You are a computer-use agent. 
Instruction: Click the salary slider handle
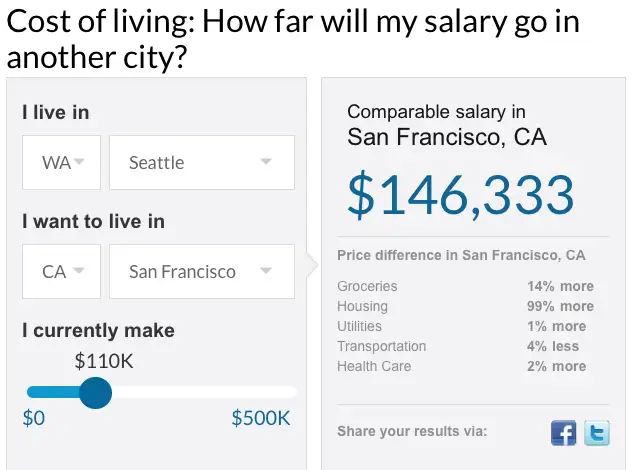click(96, 393)
